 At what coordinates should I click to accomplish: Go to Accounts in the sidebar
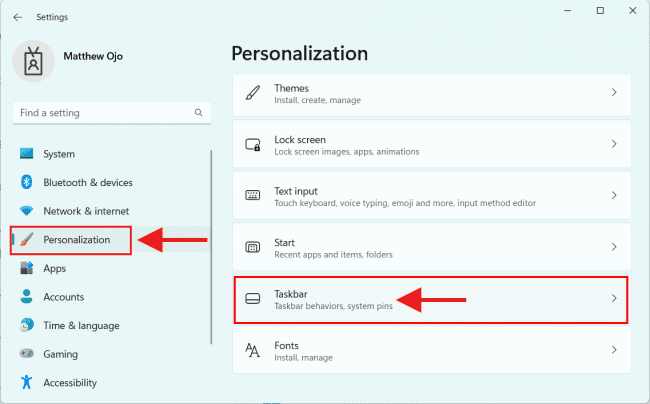63,297
